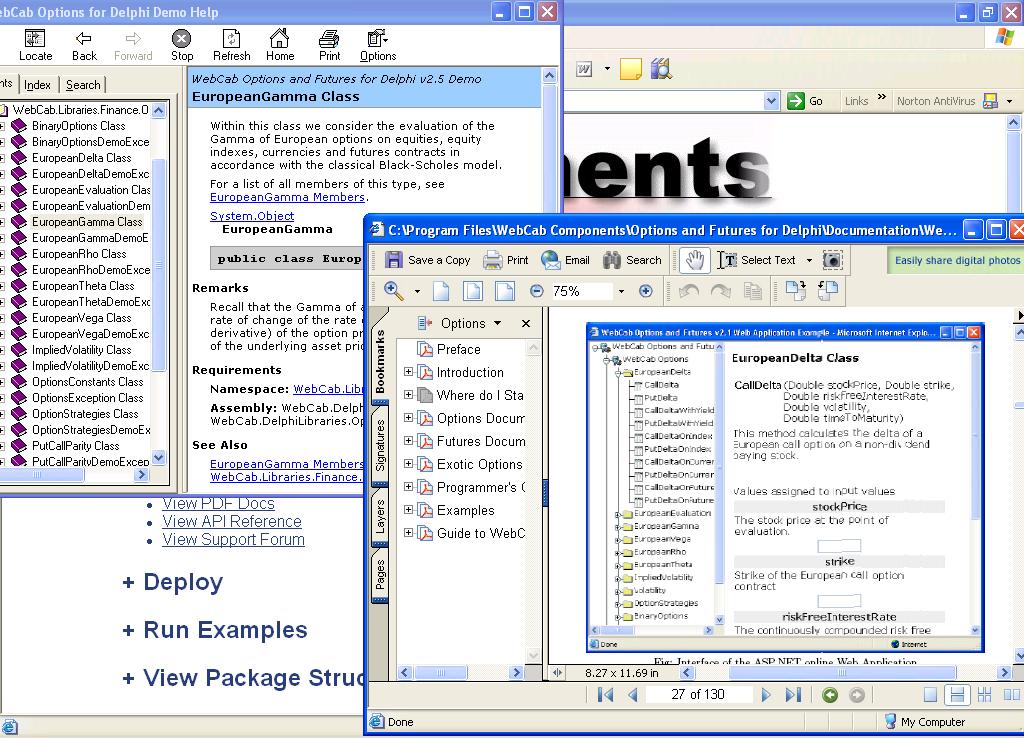This screenshot has width=1024, height=738.
Task: Open the Preface bookmark
Action: [458, 349]
